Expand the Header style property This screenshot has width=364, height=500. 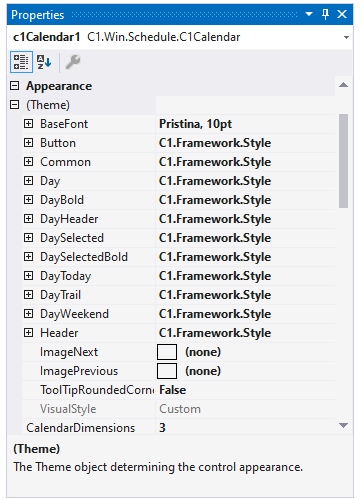pos(29,333)
